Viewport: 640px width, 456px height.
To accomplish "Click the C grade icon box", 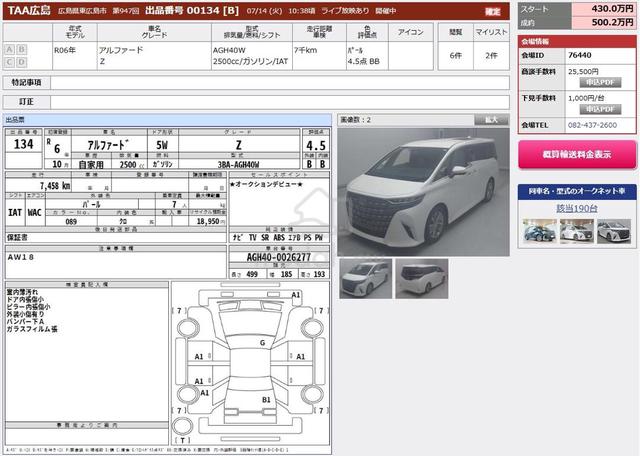I will tap(9, 62).
